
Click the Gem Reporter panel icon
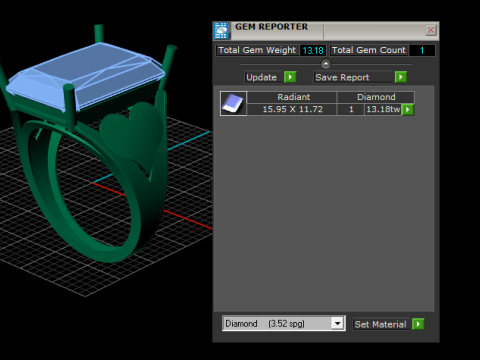221,31
